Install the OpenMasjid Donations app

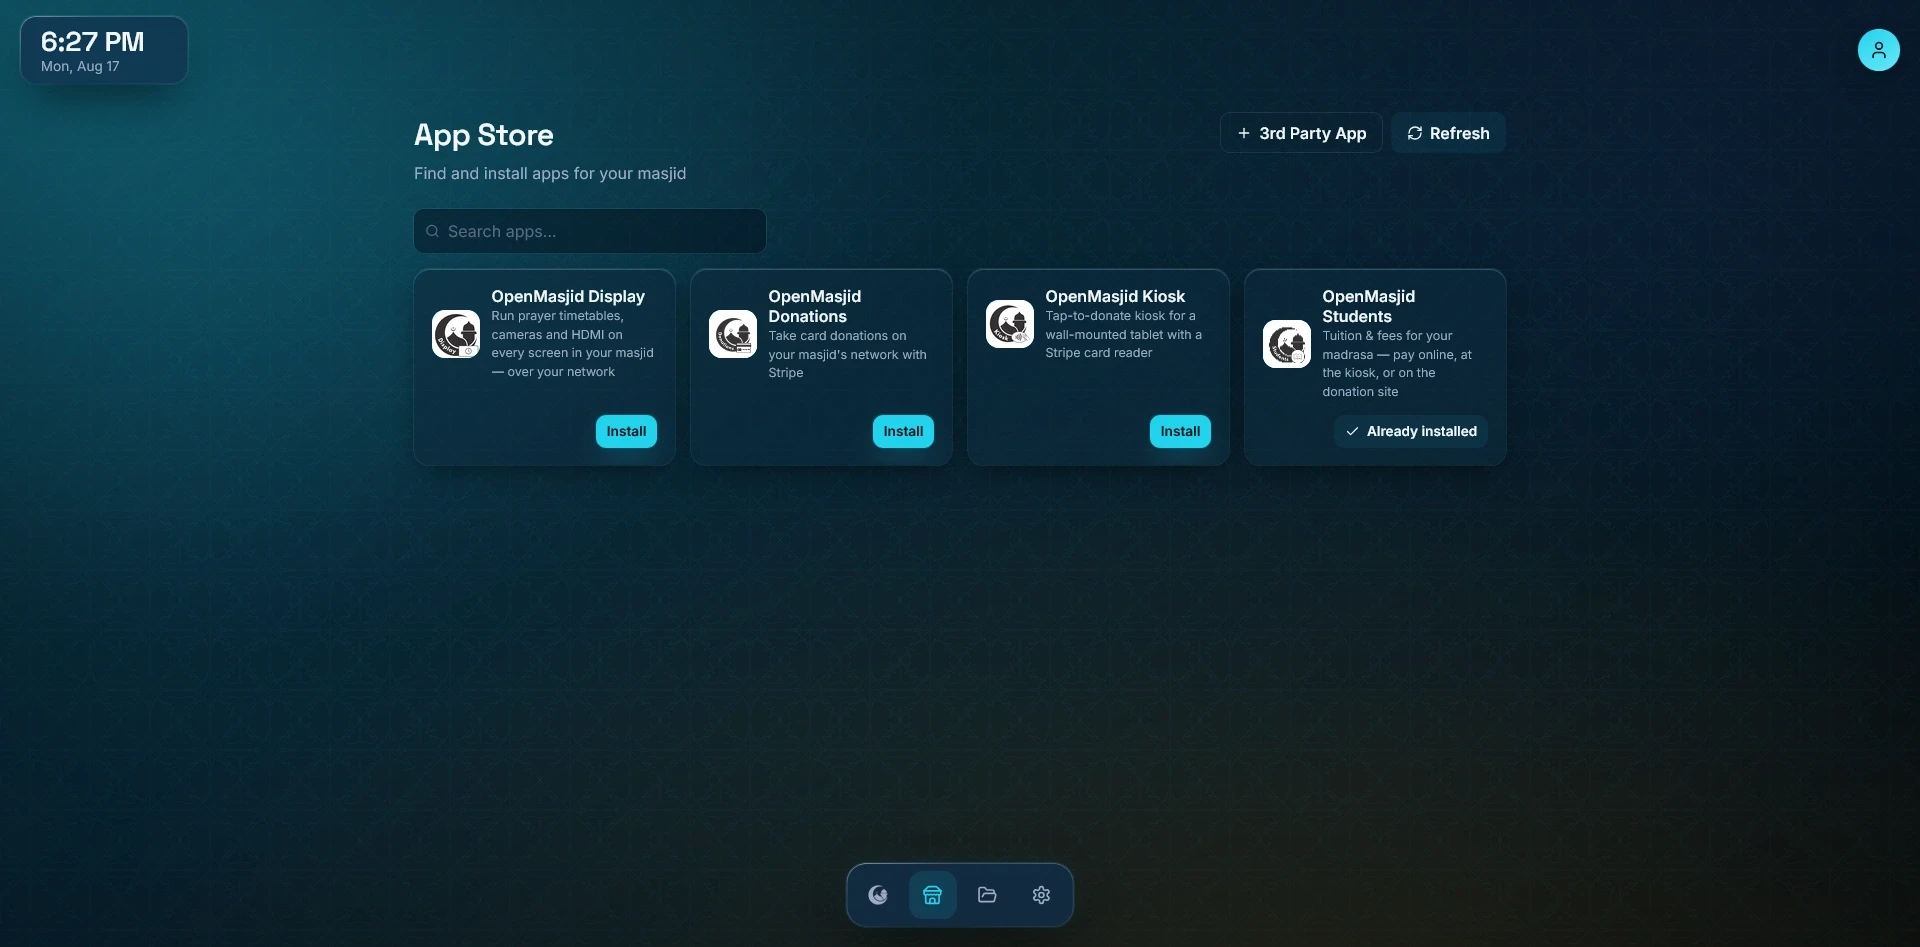click(903, 431)
